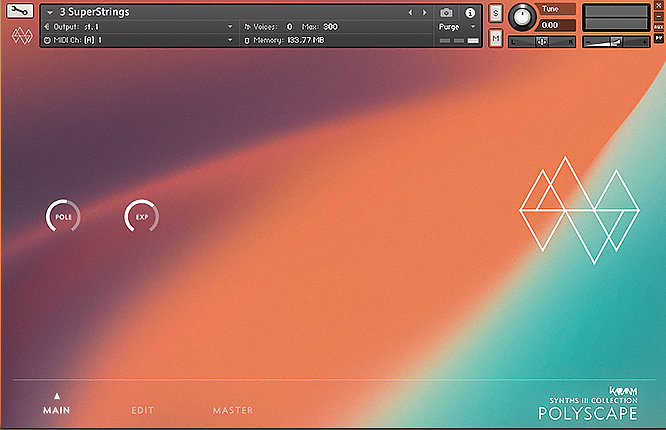
Task: Switch to the MAIN tab
Action: coord(56,410)
